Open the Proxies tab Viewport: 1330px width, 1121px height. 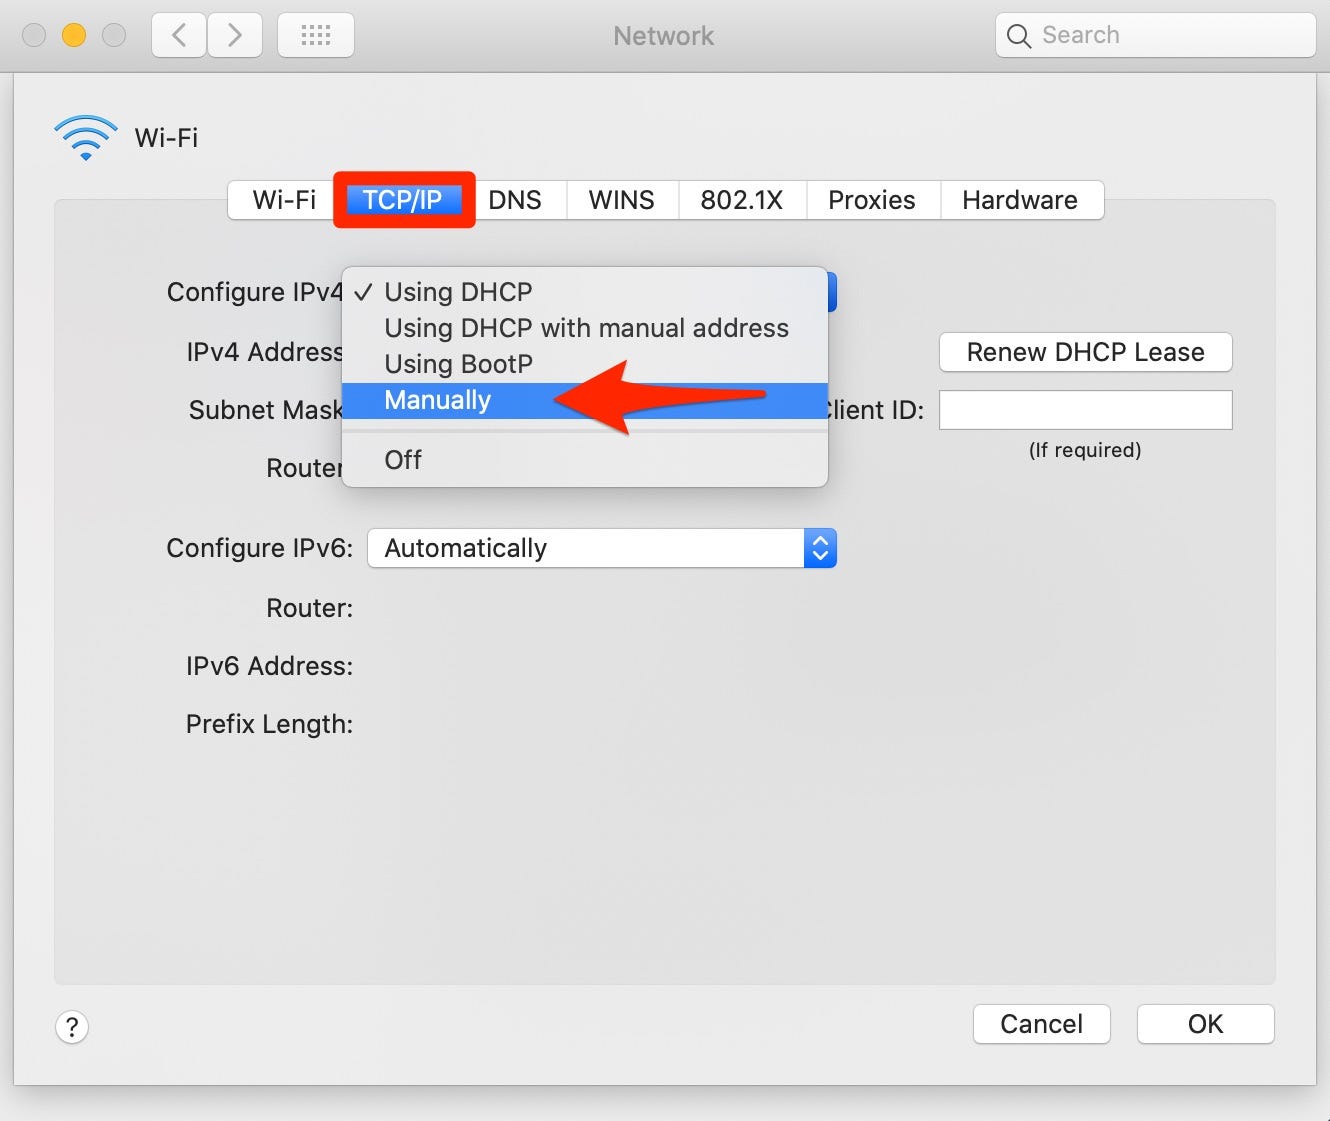872,200
